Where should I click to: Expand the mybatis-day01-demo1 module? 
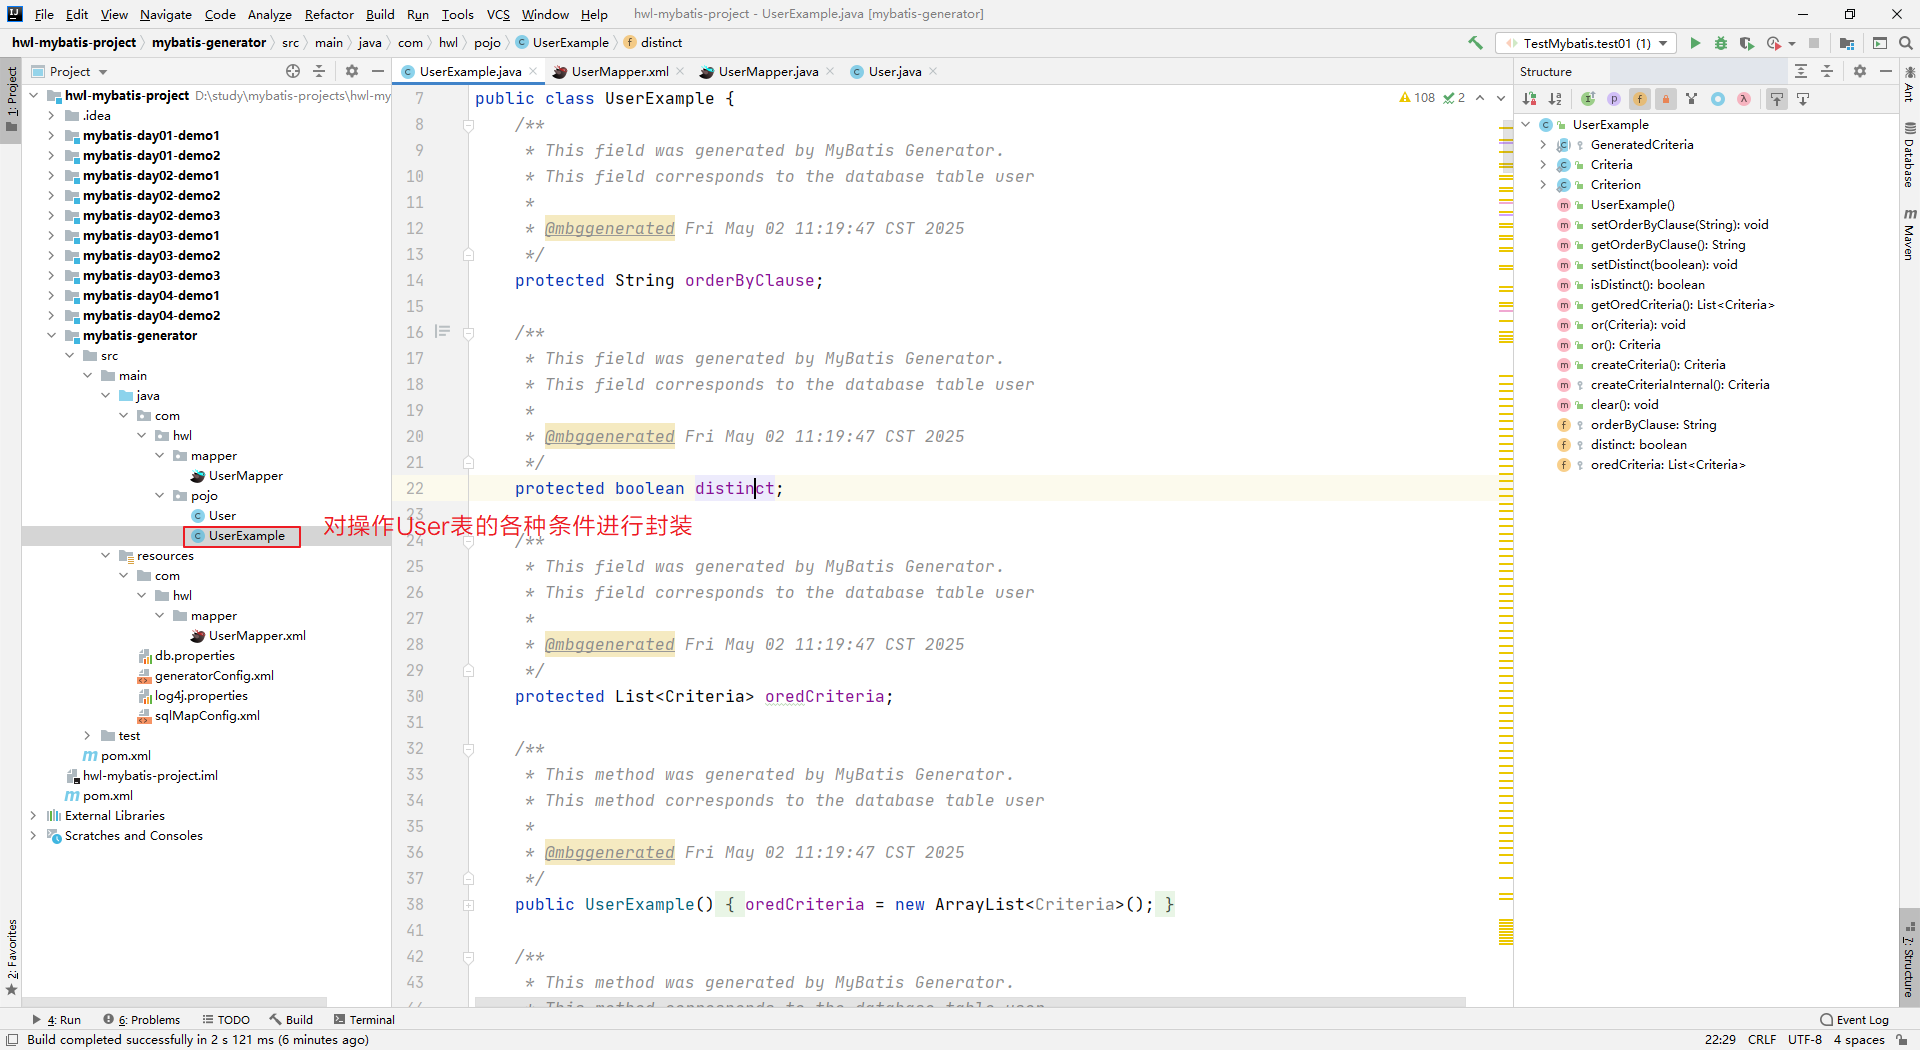click(x=51, y=135)
